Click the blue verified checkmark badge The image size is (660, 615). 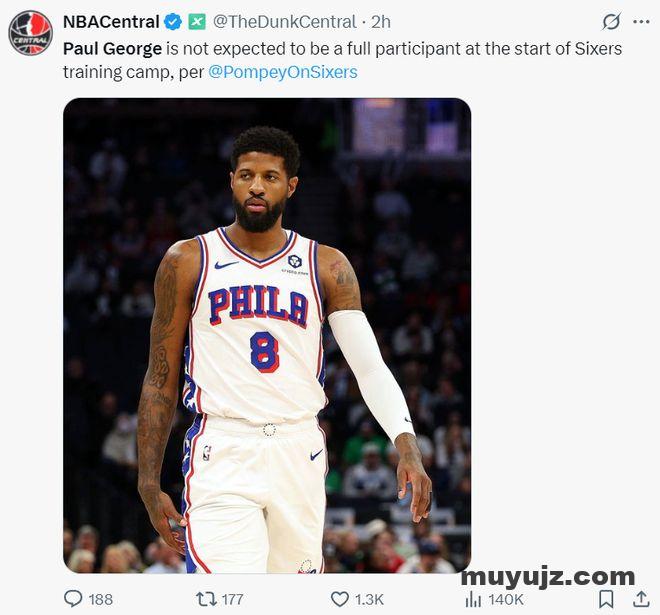[x=173, y=22]
